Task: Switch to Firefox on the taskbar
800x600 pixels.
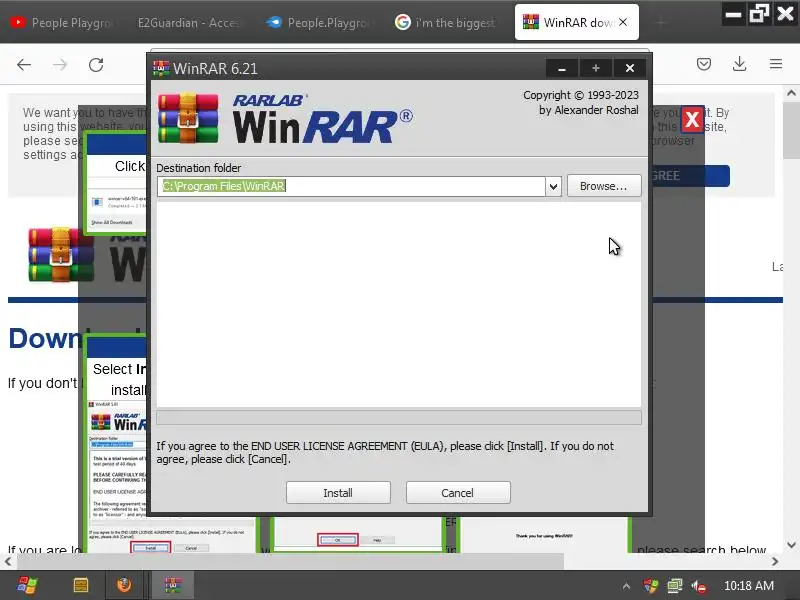Action: tap(124, 585)
